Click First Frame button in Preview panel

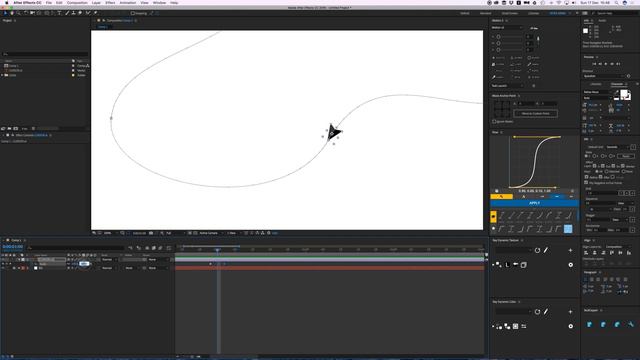click(594, 64)
